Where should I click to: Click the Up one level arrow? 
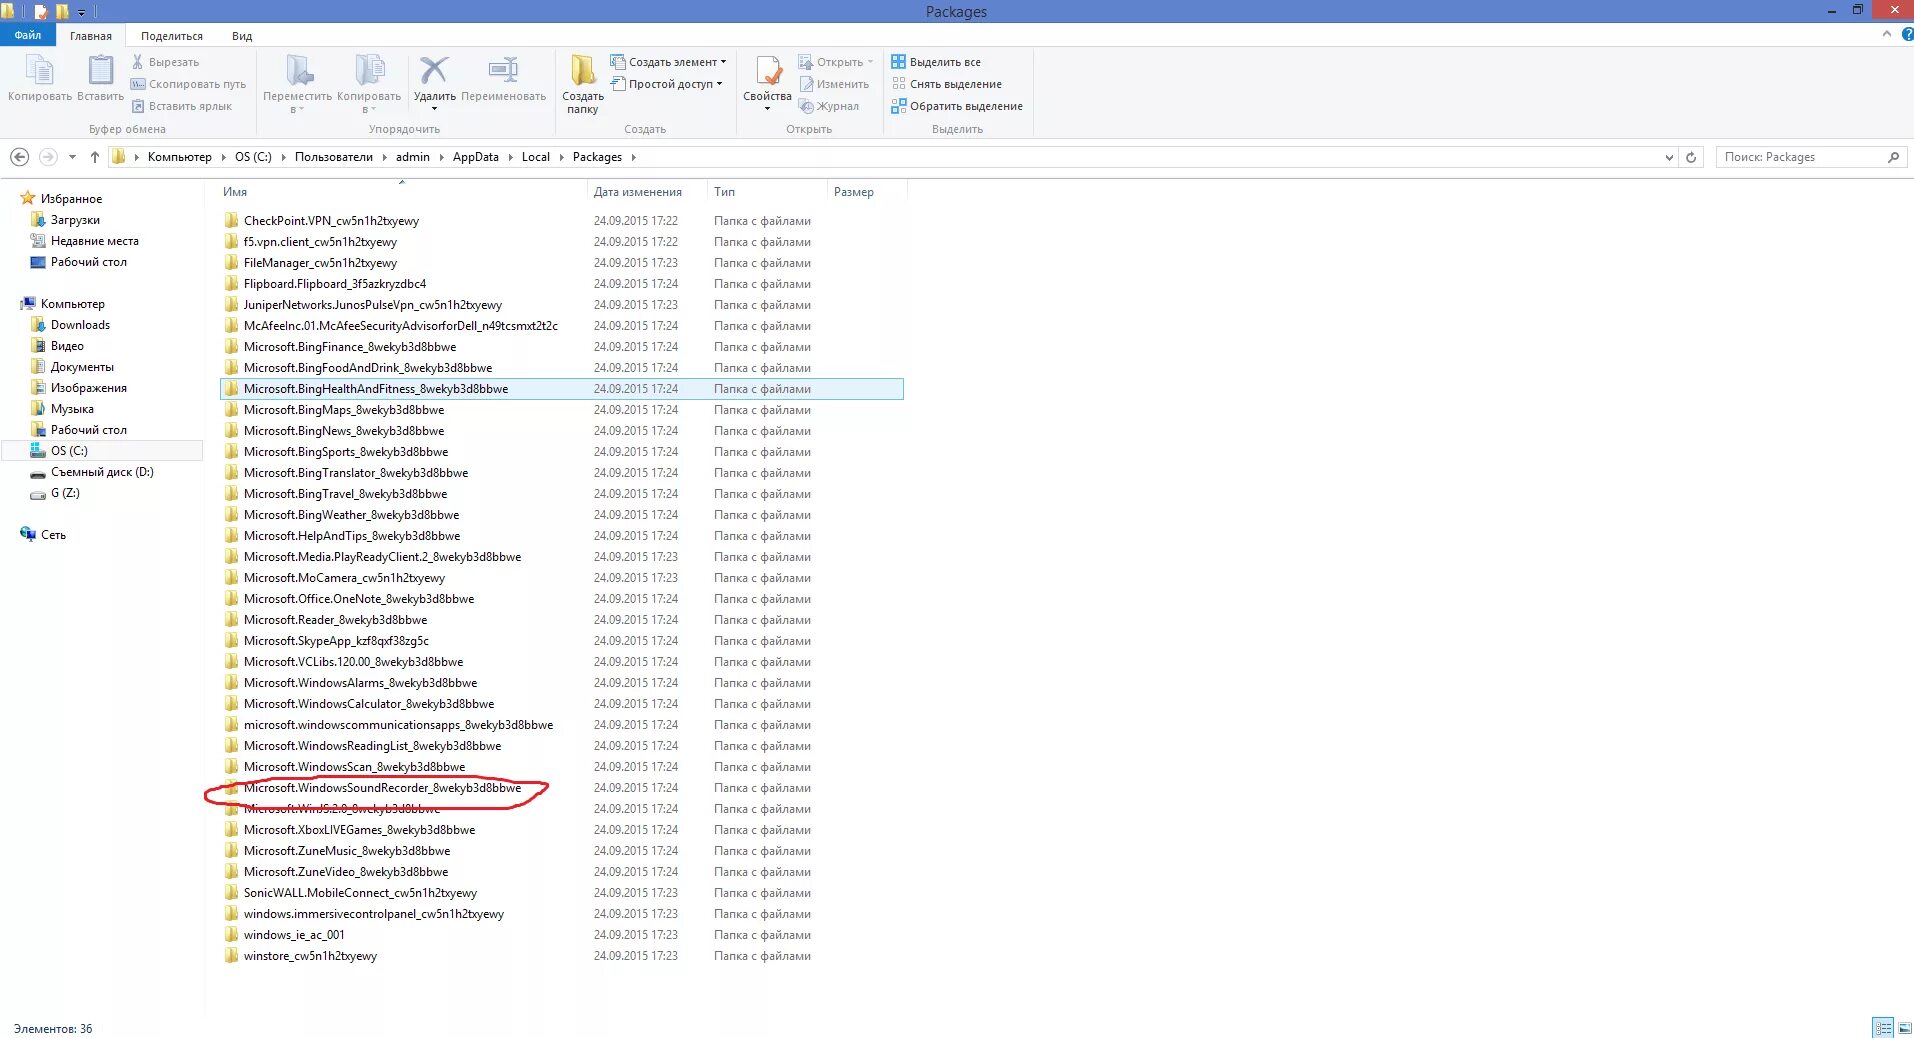coord(95,157)
